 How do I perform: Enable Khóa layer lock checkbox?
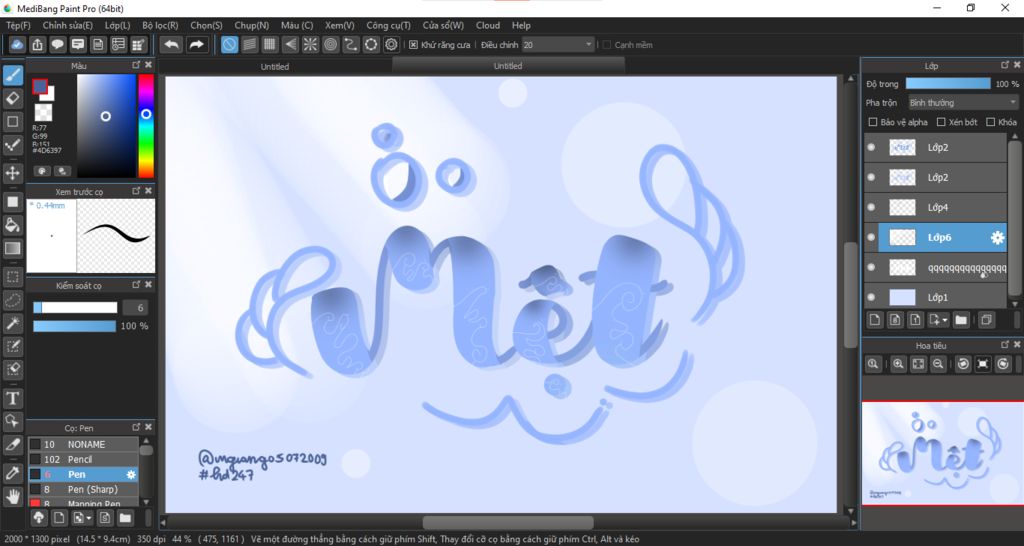[991, 122]
